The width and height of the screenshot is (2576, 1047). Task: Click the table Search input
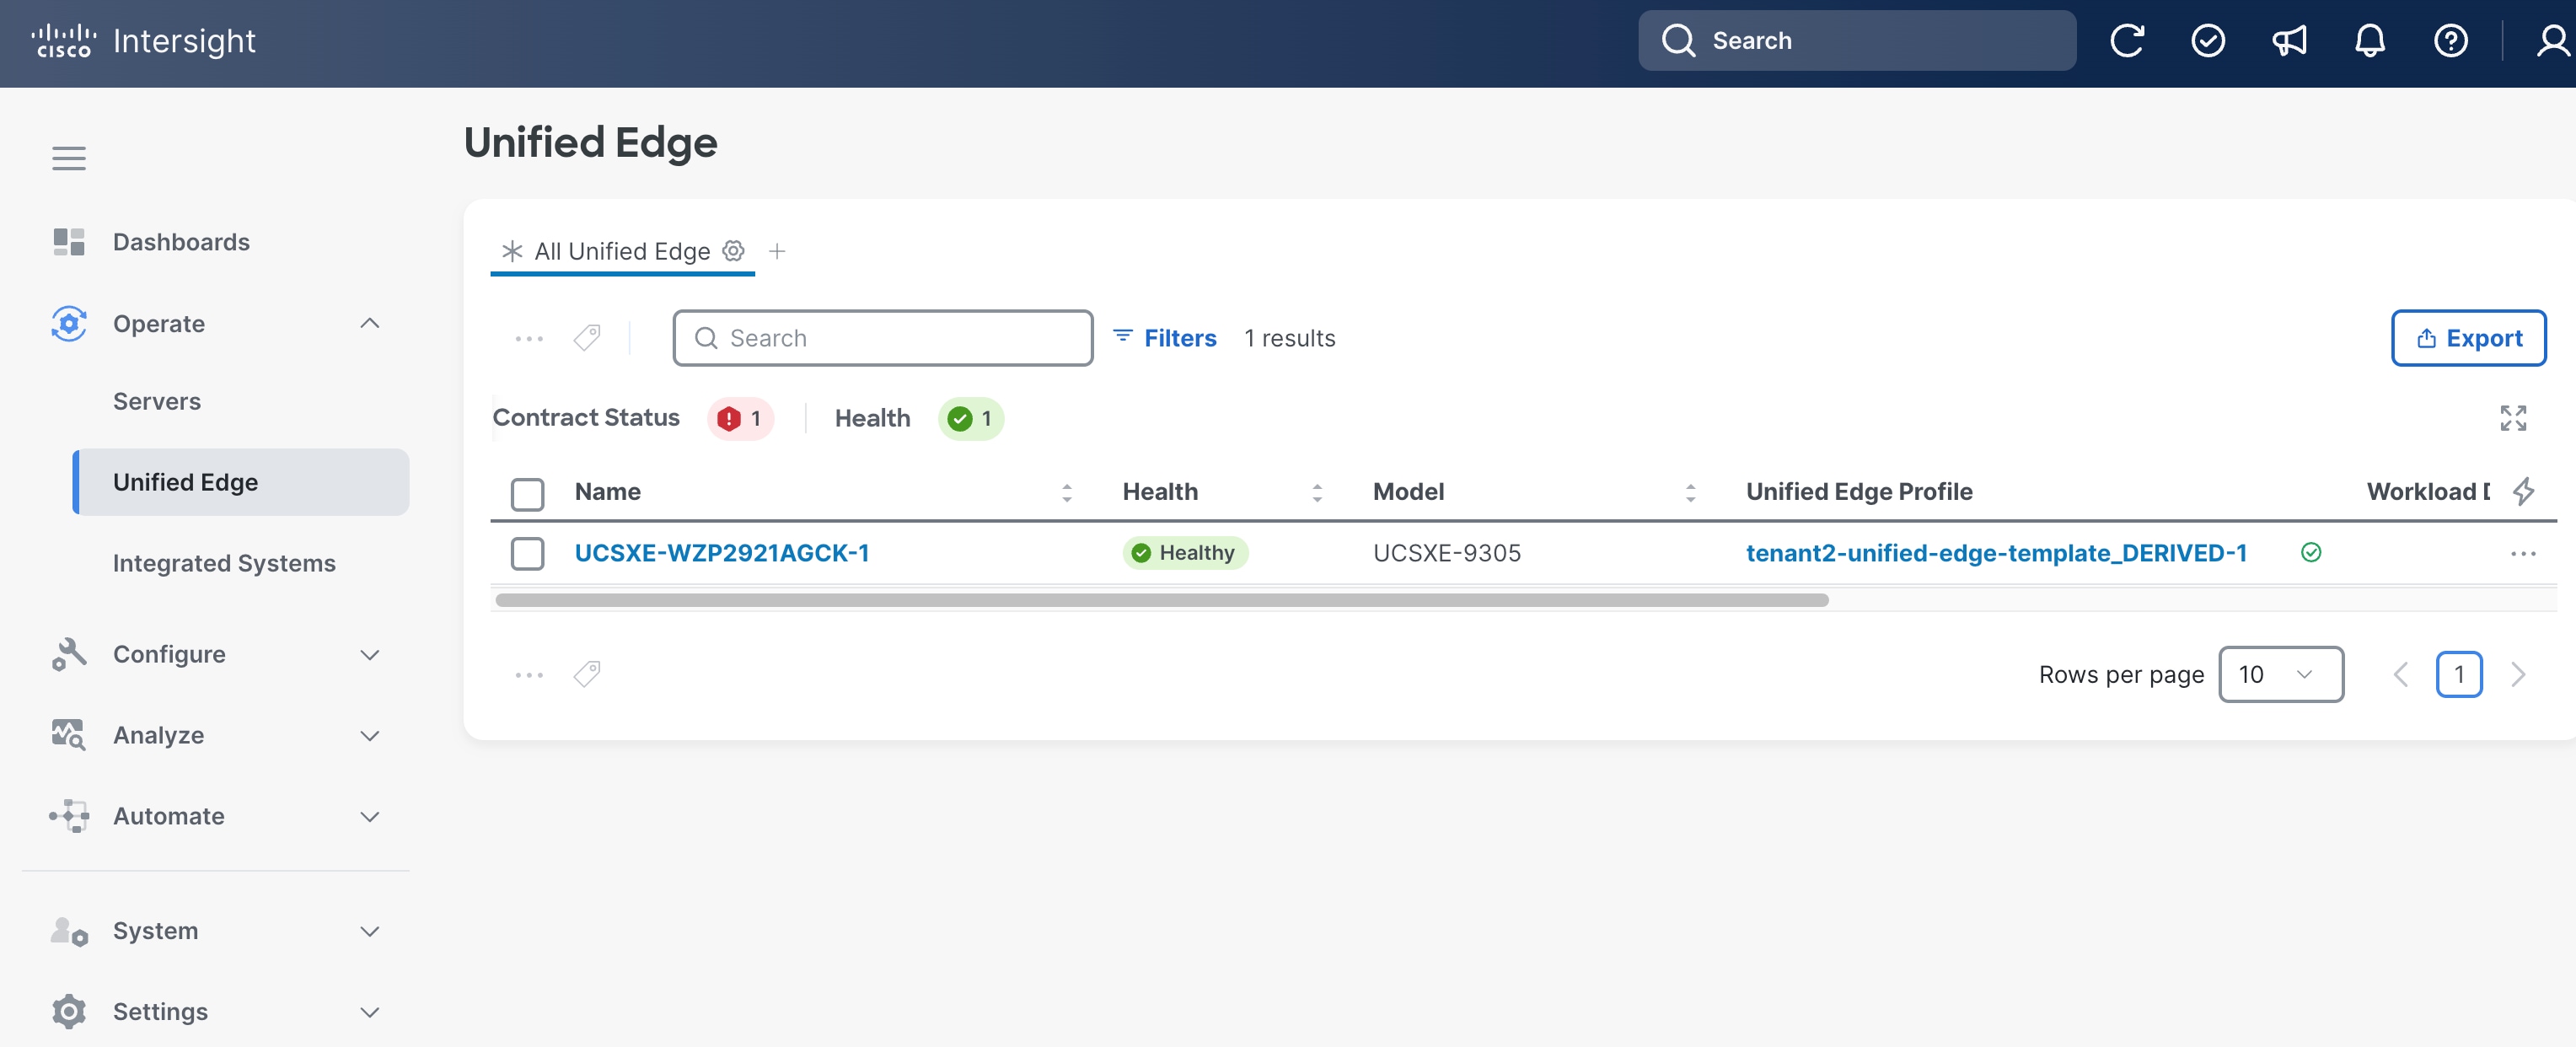[x=883, y=338]
